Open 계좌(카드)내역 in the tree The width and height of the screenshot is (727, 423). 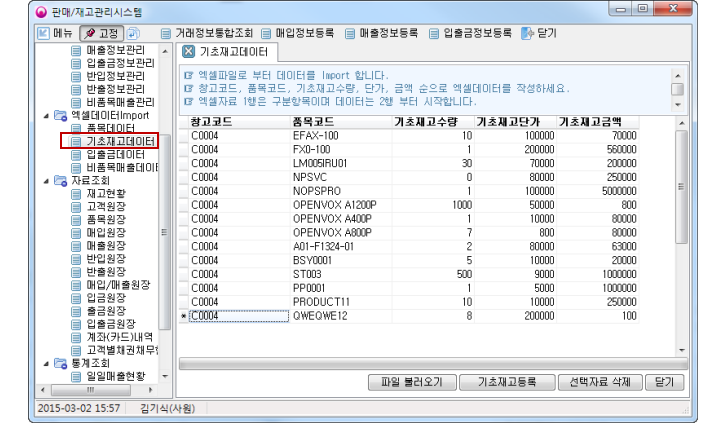(x=120, y=337)
